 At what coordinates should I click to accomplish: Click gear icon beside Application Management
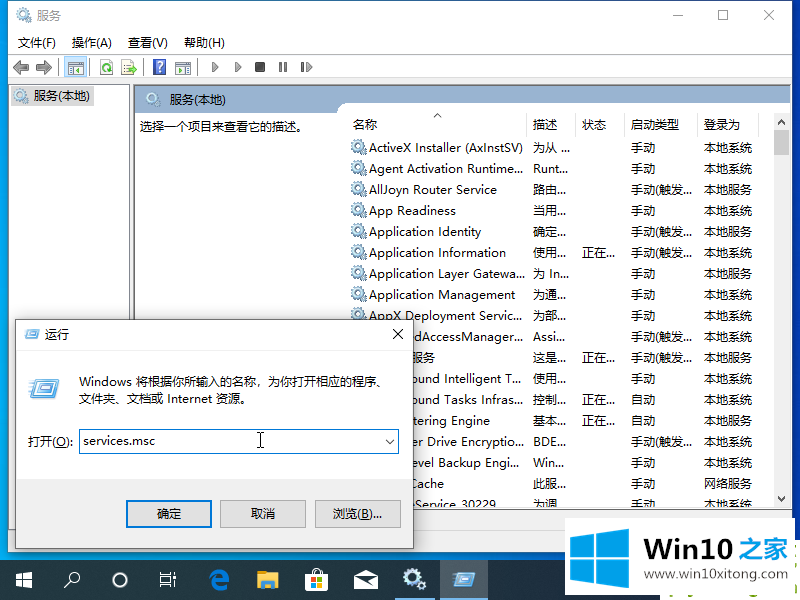(359, 294)
